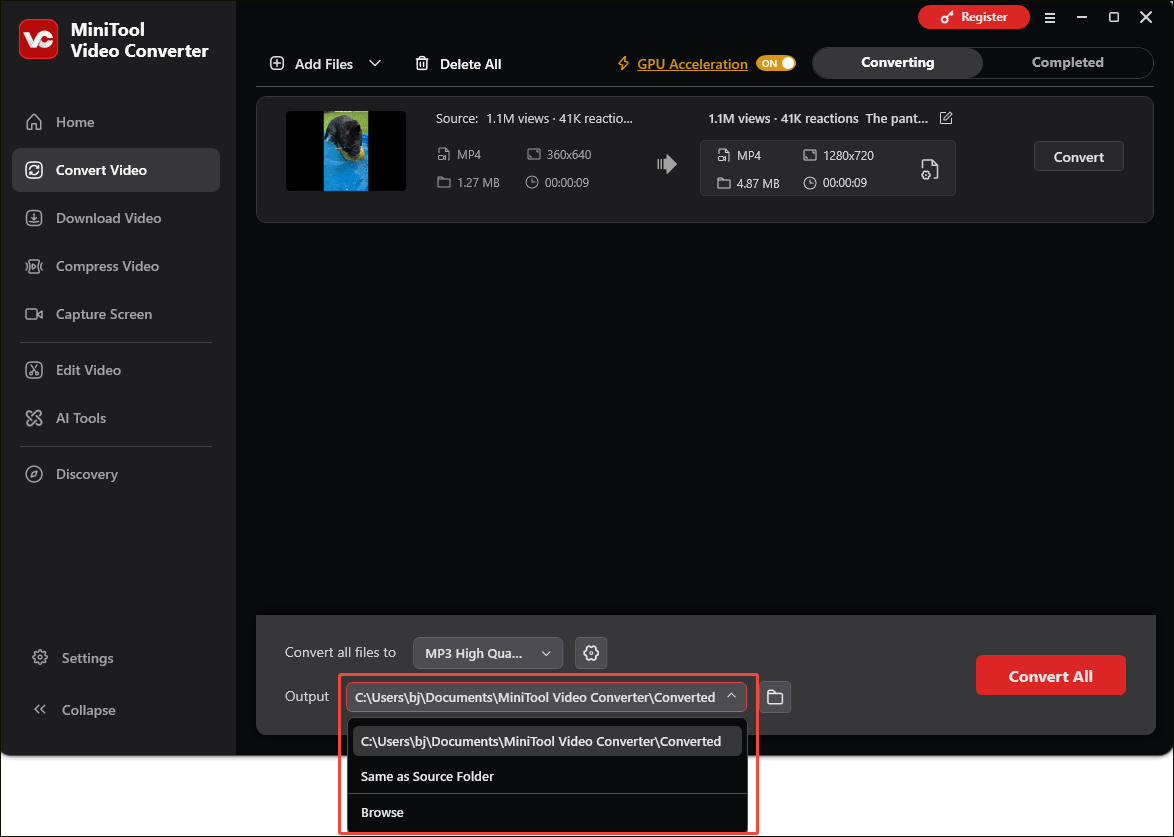Open AI Tools section

coord(116,418)
